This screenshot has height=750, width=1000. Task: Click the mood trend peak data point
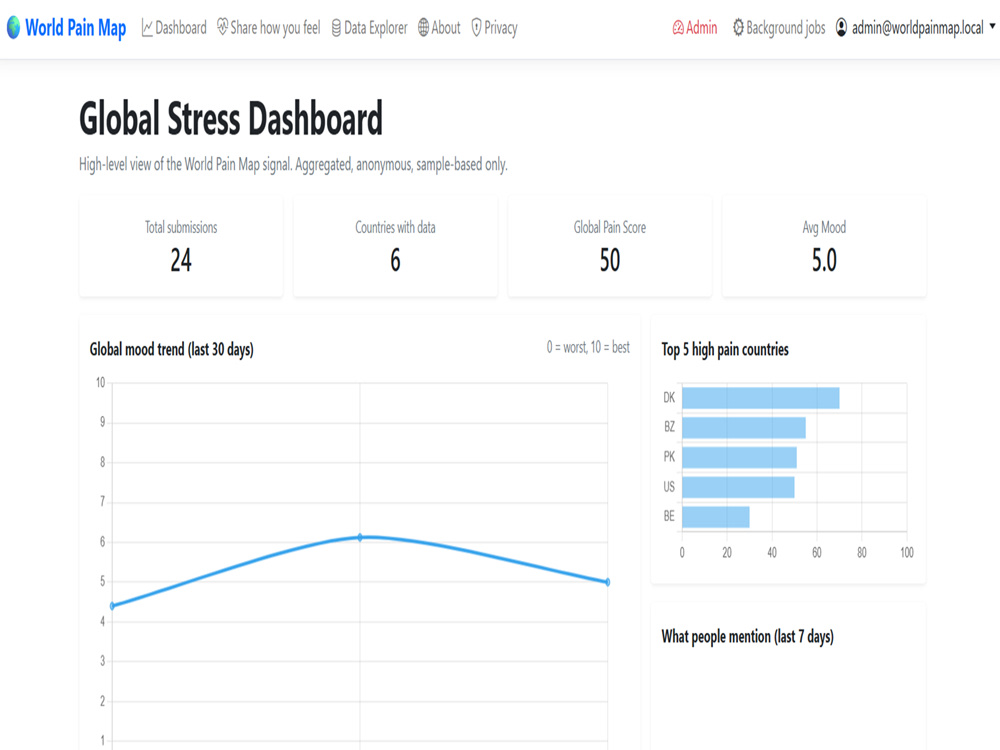pyautogui.click(x=360, y=538)
